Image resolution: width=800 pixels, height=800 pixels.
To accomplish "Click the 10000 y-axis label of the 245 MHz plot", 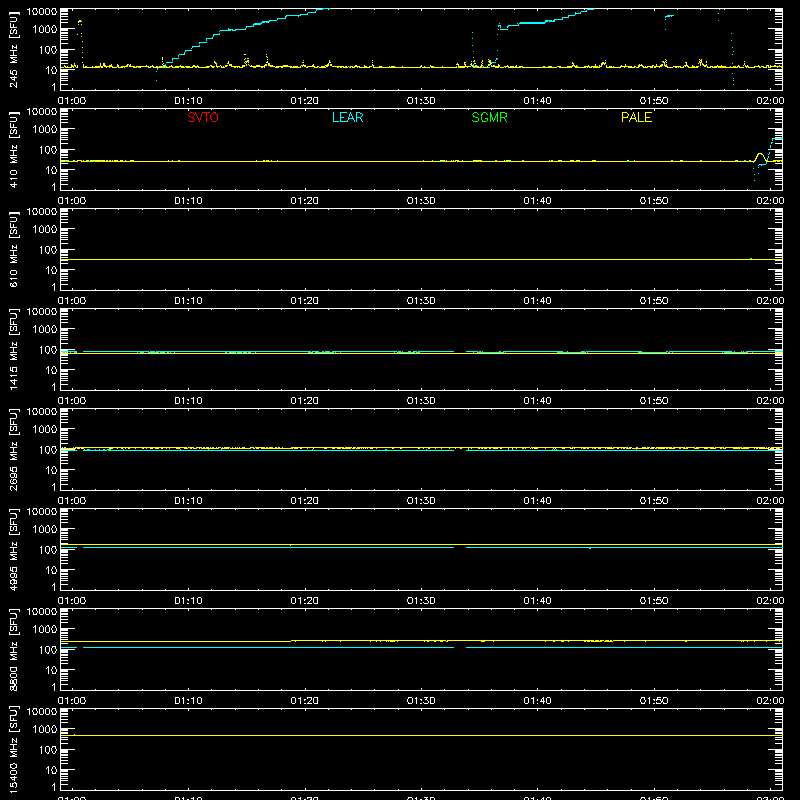I will tap(42, 11).
